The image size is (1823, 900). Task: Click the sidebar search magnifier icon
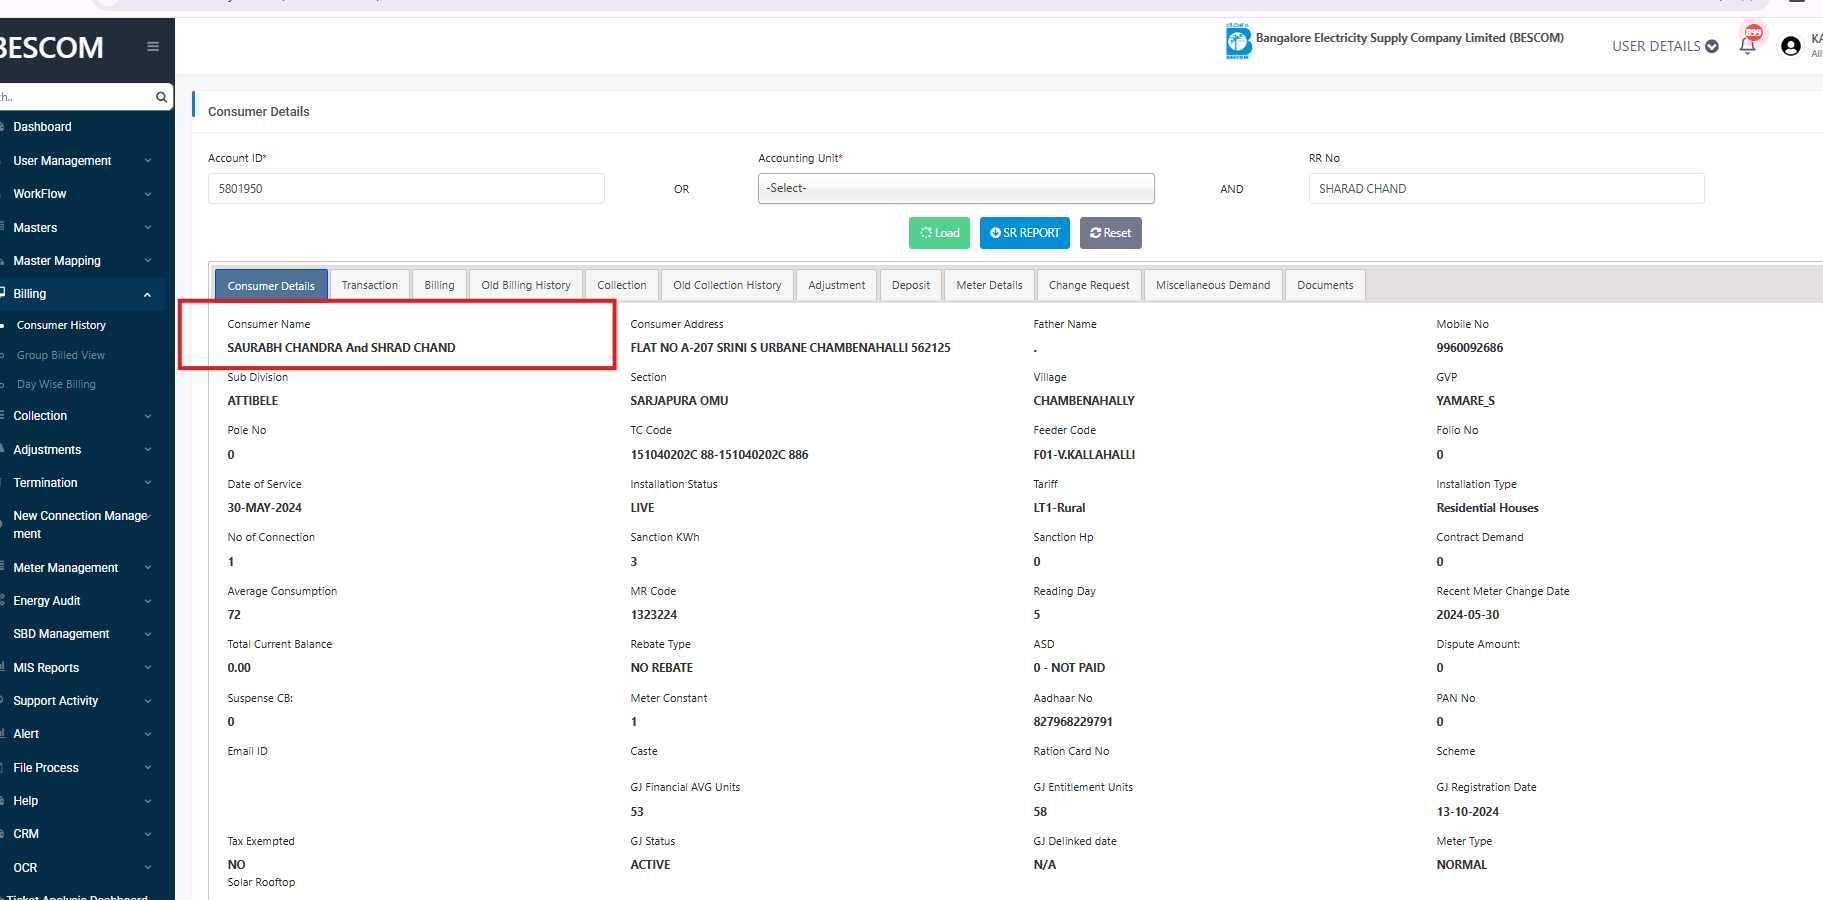click(161, 97)
